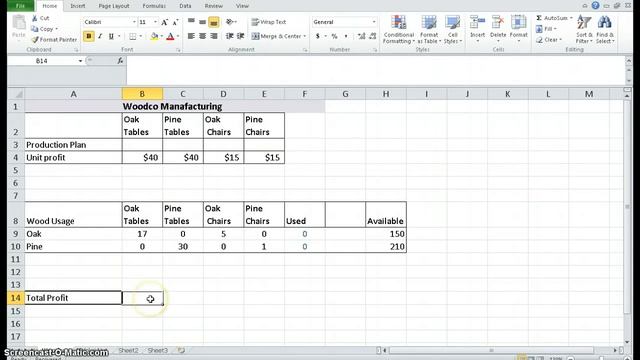Viewport: 640px width, 360px height.
Task: Increase font size with Grow Font icon
Action: 164,22
